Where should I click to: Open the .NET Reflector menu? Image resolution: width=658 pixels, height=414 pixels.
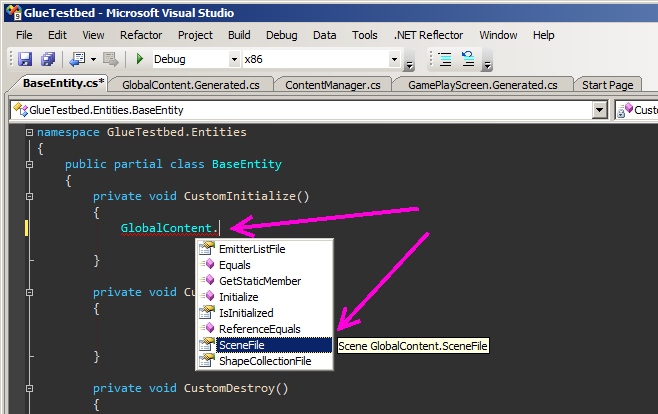(428, 35)
